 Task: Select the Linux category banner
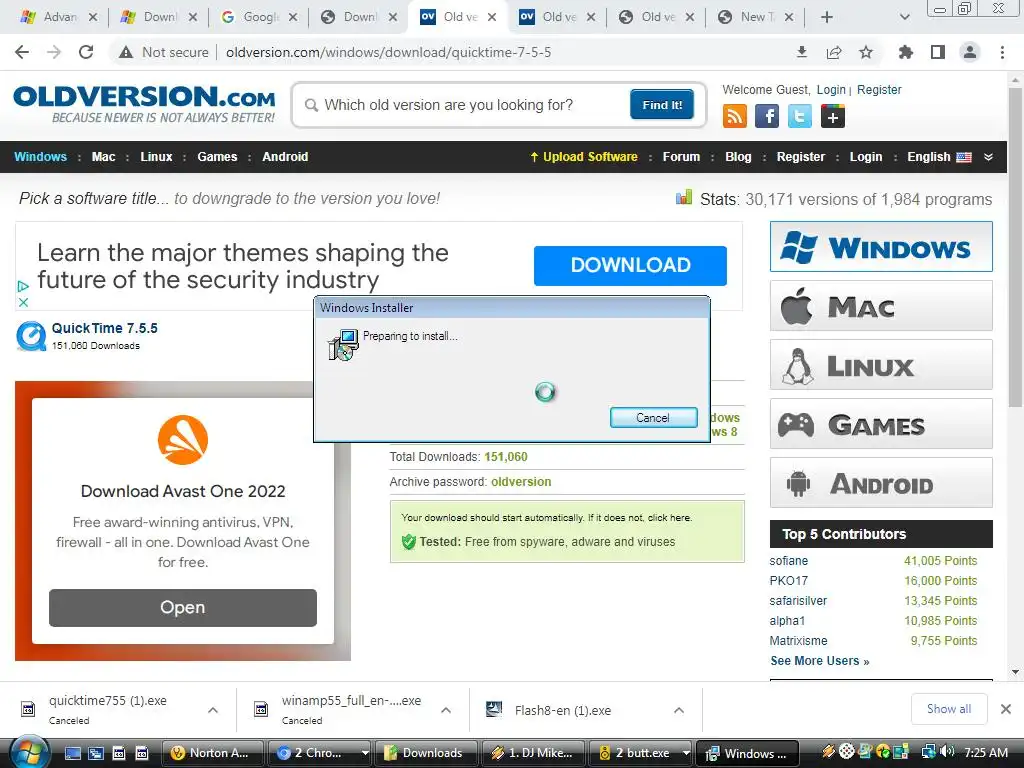(881, 364)
